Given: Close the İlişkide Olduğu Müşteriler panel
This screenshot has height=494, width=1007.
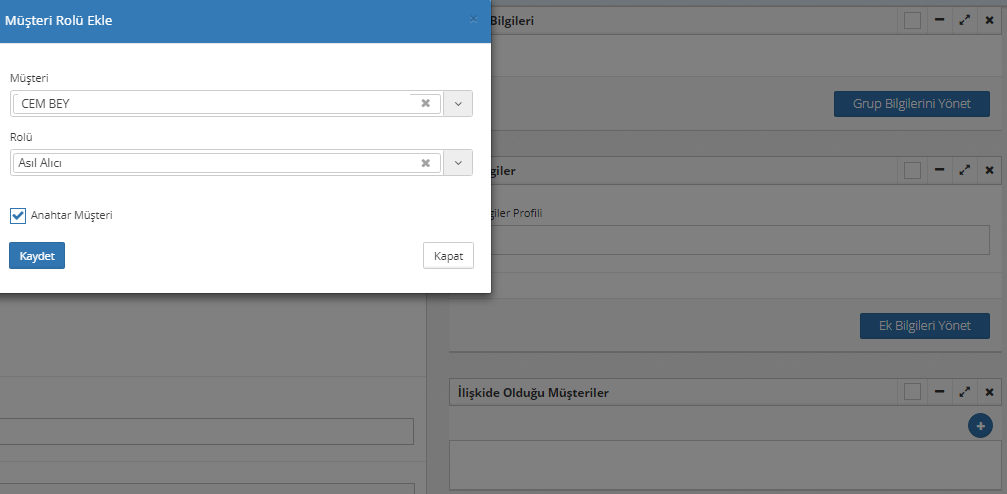Looking at the screenshot, I should tap(989, 392).
